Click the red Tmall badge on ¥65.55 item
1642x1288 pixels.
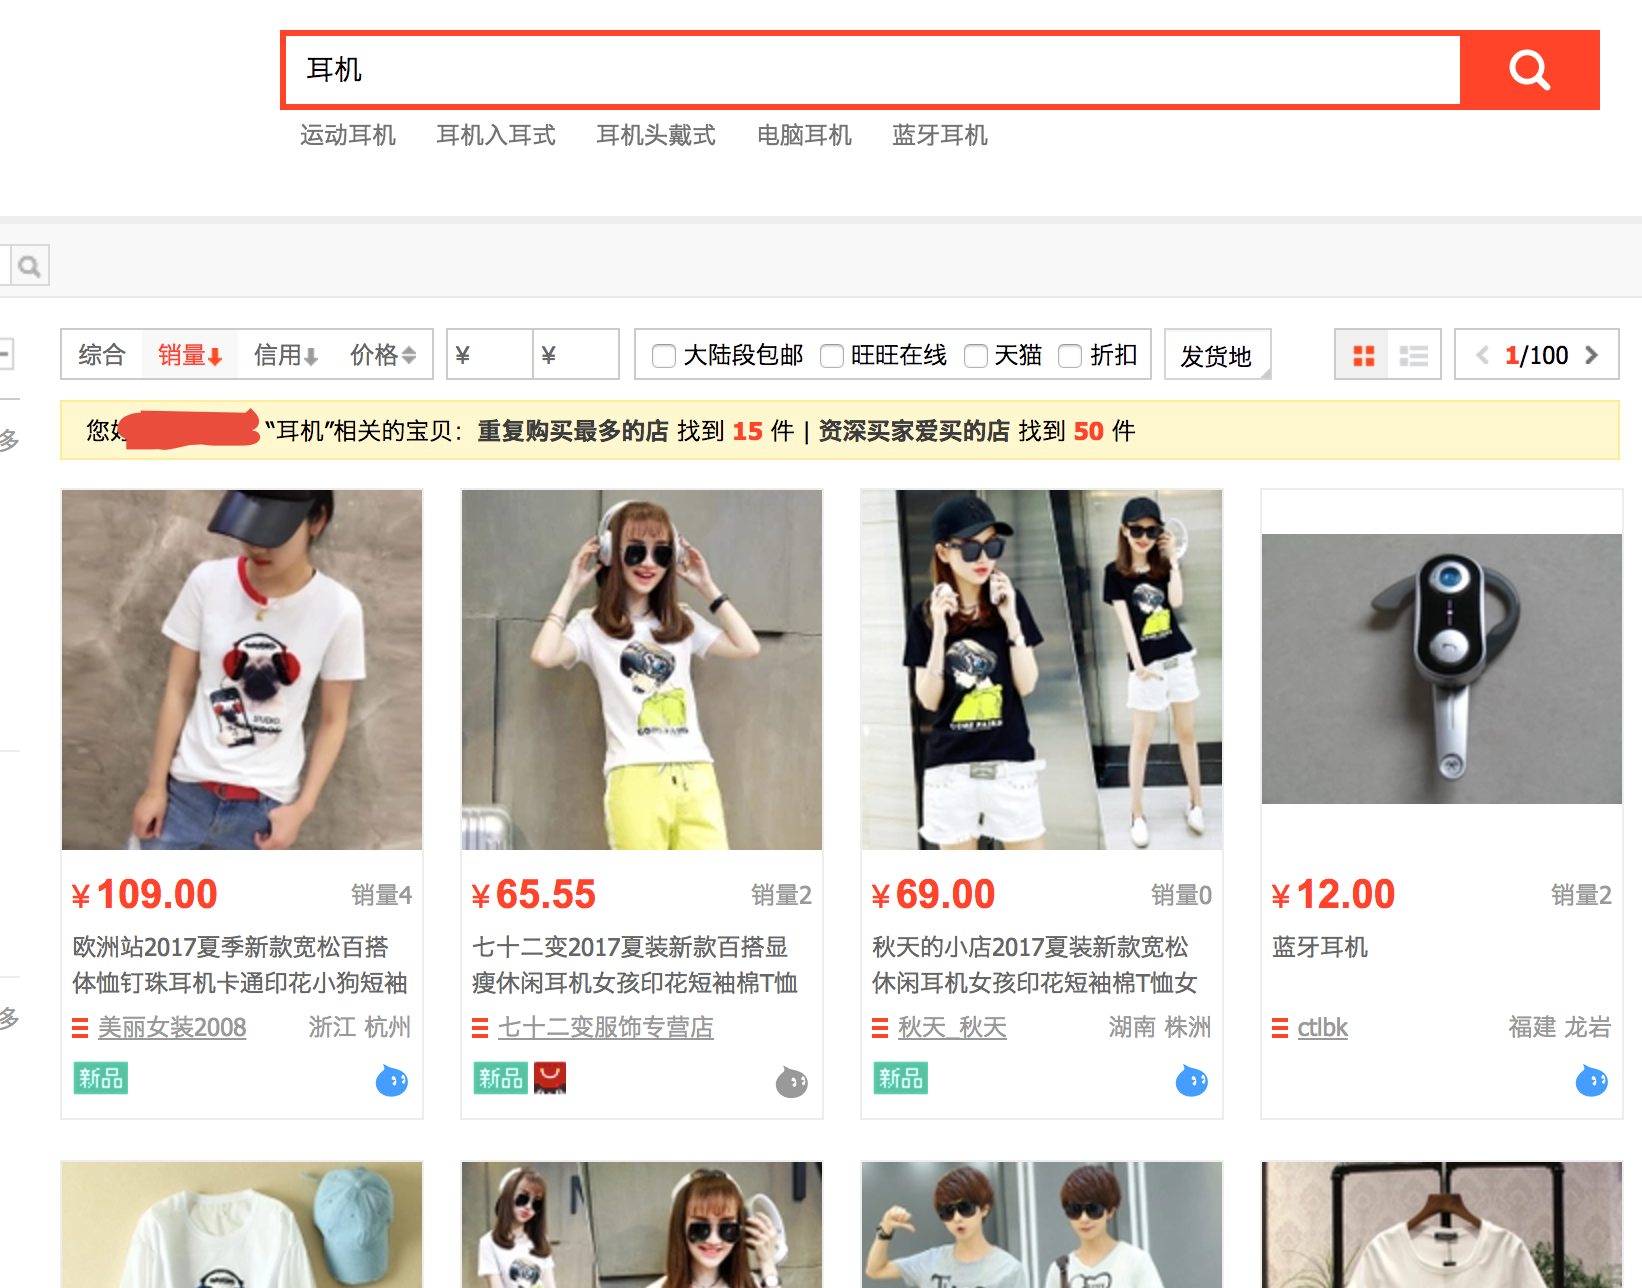click(550, 1079)
